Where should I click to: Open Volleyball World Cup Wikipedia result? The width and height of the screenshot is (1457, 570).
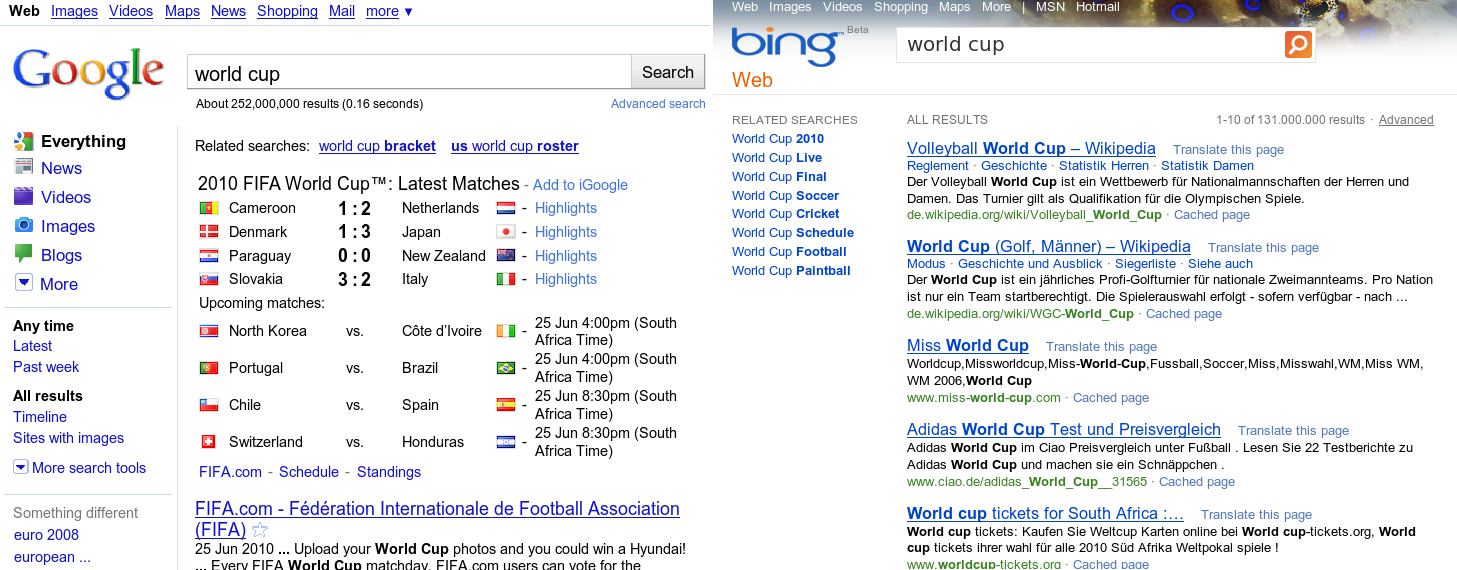[x=1031, y=148]
